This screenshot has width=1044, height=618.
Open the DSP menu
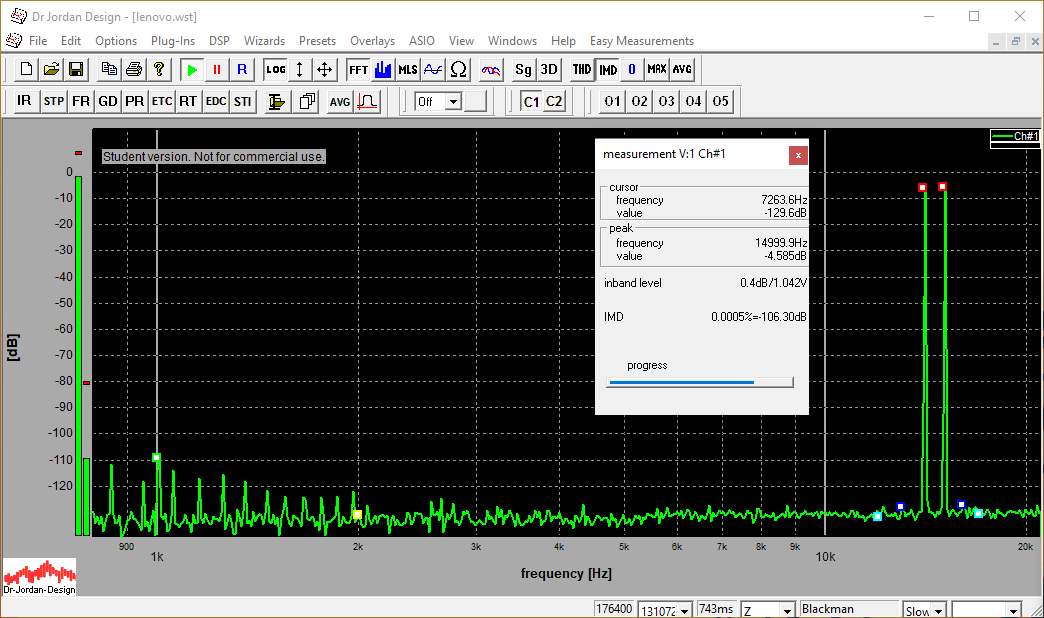tap(219, 41)
